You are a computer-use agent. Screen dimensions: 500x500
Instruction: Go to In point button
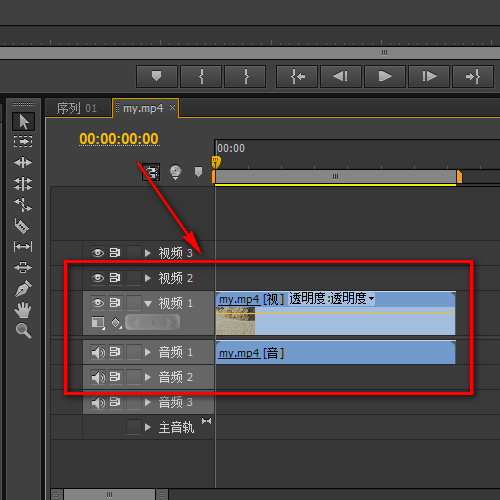tap(297, 76)
